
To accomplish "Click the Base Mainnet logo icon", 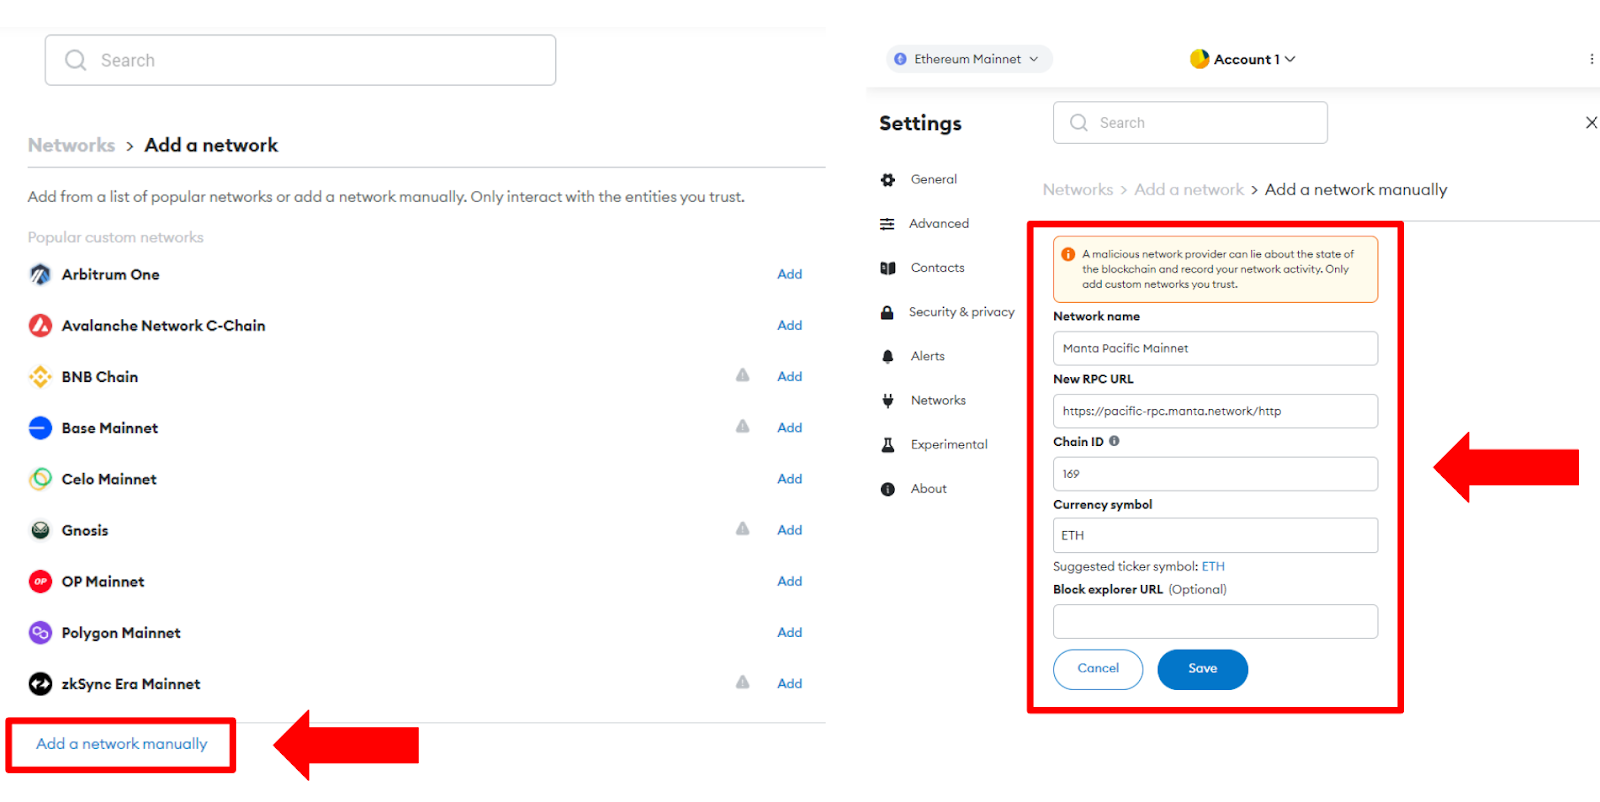I will (40, 428).
